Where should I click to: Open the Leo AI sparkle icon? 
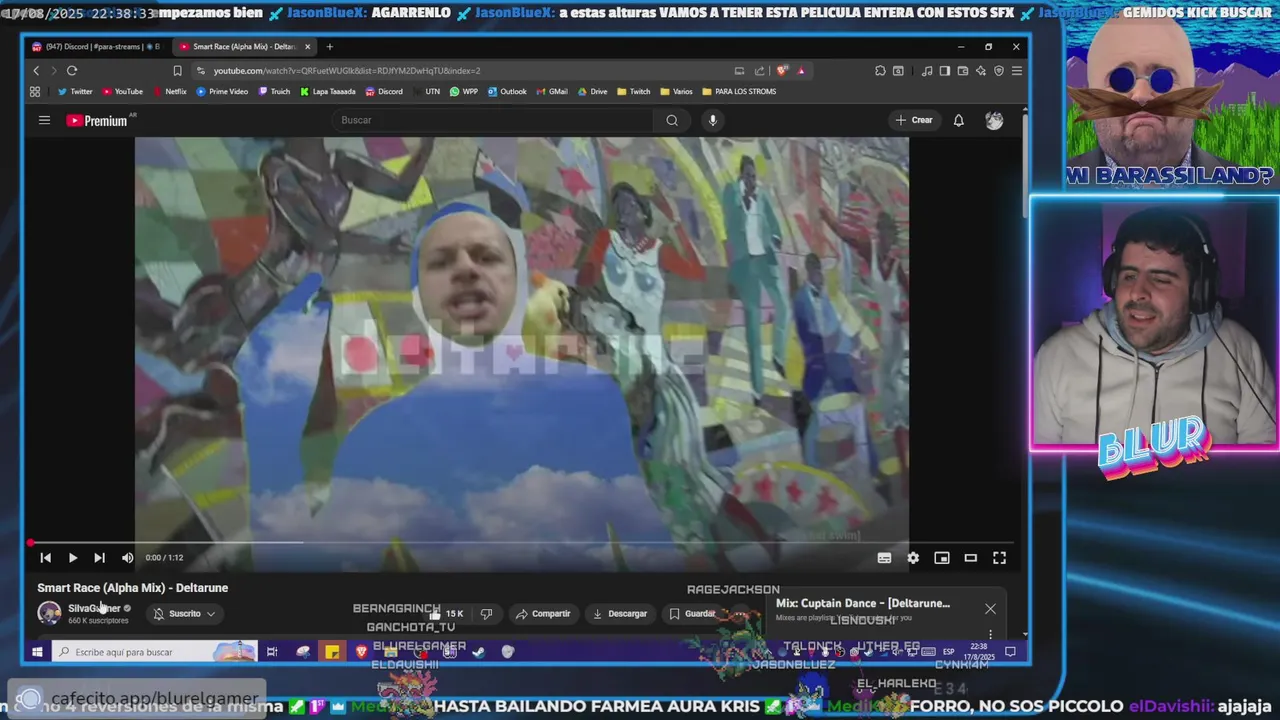point(981,71)
